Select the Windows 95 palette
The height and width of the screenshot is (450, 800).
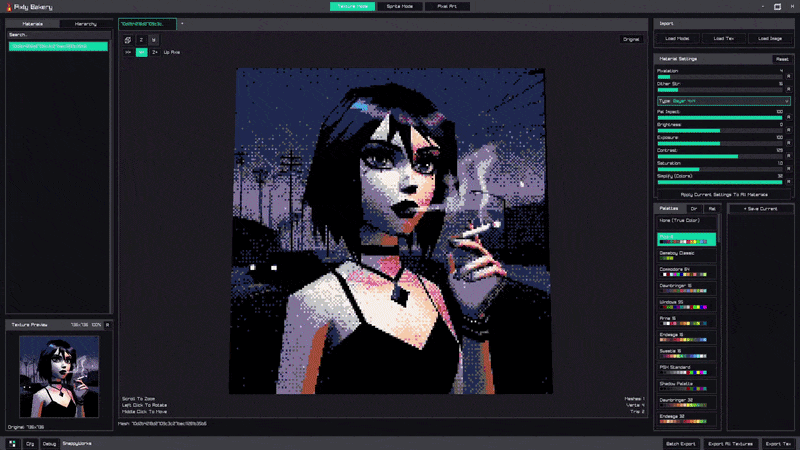tap(686, 304)
